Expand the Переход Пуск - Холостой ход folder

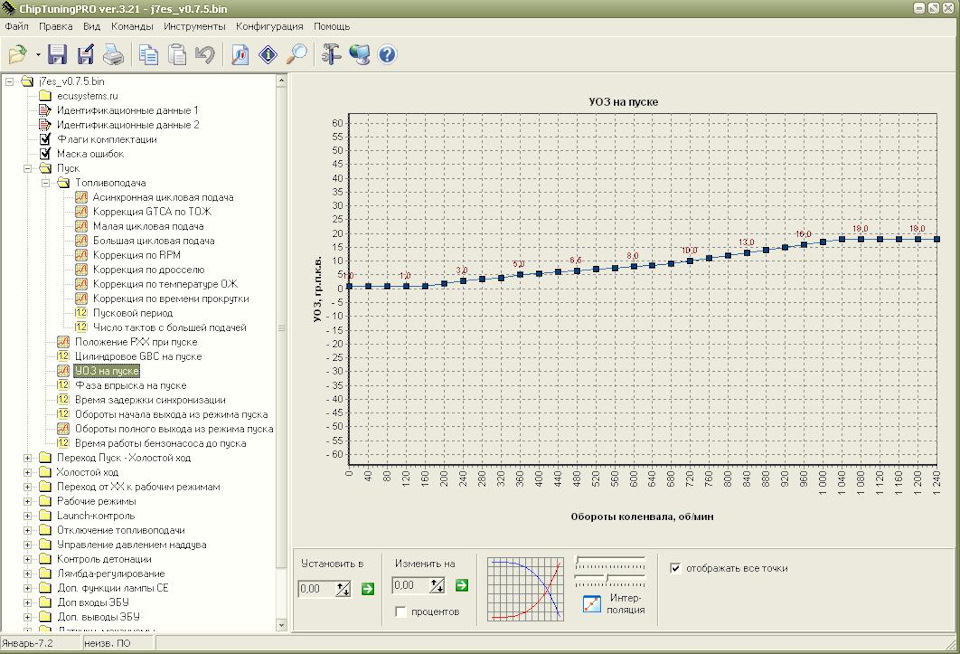pyautogui.click(x=28, y=458)
